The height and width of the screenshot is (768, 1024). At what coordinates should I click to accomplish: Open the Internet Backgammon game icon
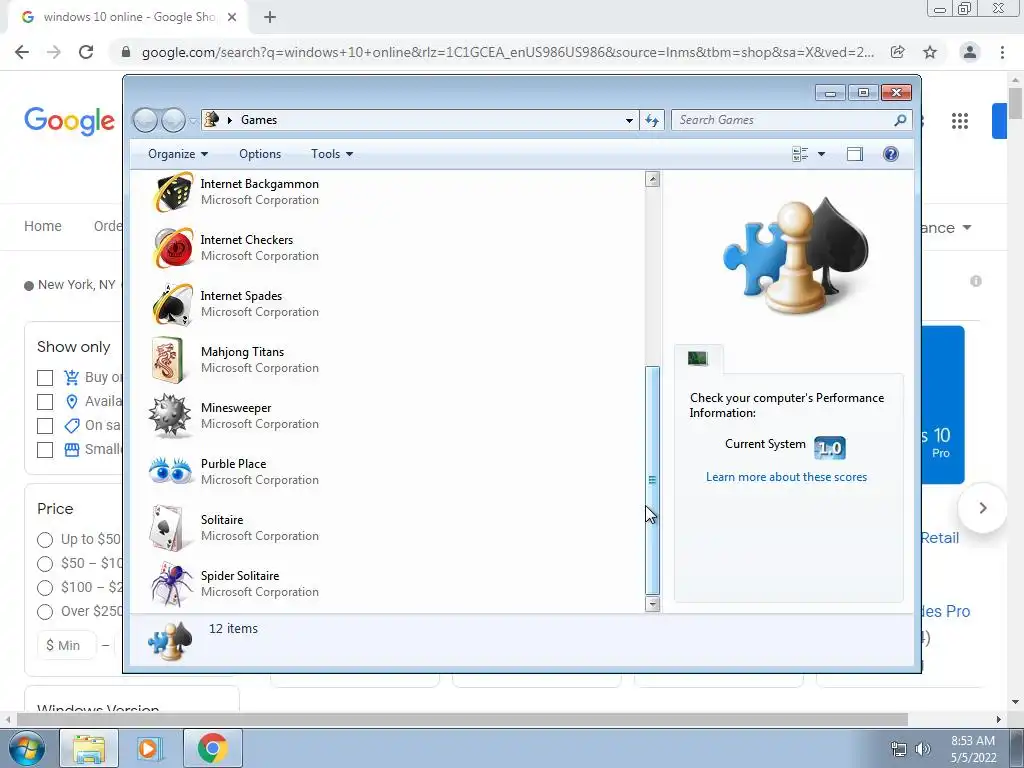click(x=172, y=192)
